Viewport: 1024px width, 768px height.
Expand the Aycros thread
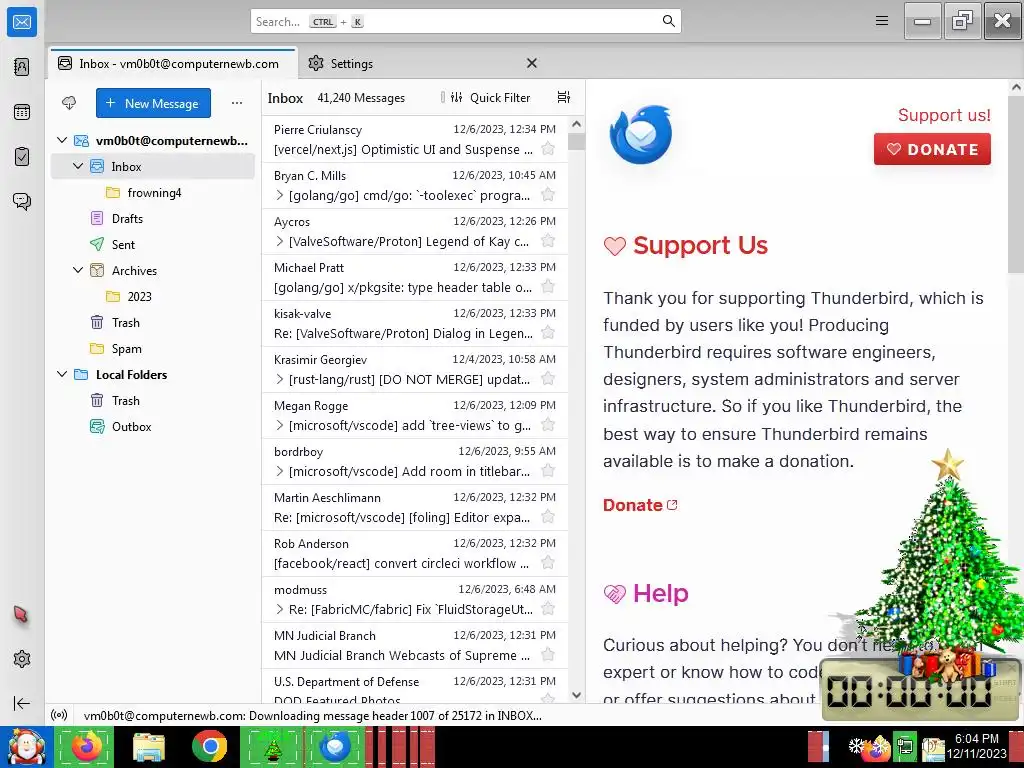280,241
